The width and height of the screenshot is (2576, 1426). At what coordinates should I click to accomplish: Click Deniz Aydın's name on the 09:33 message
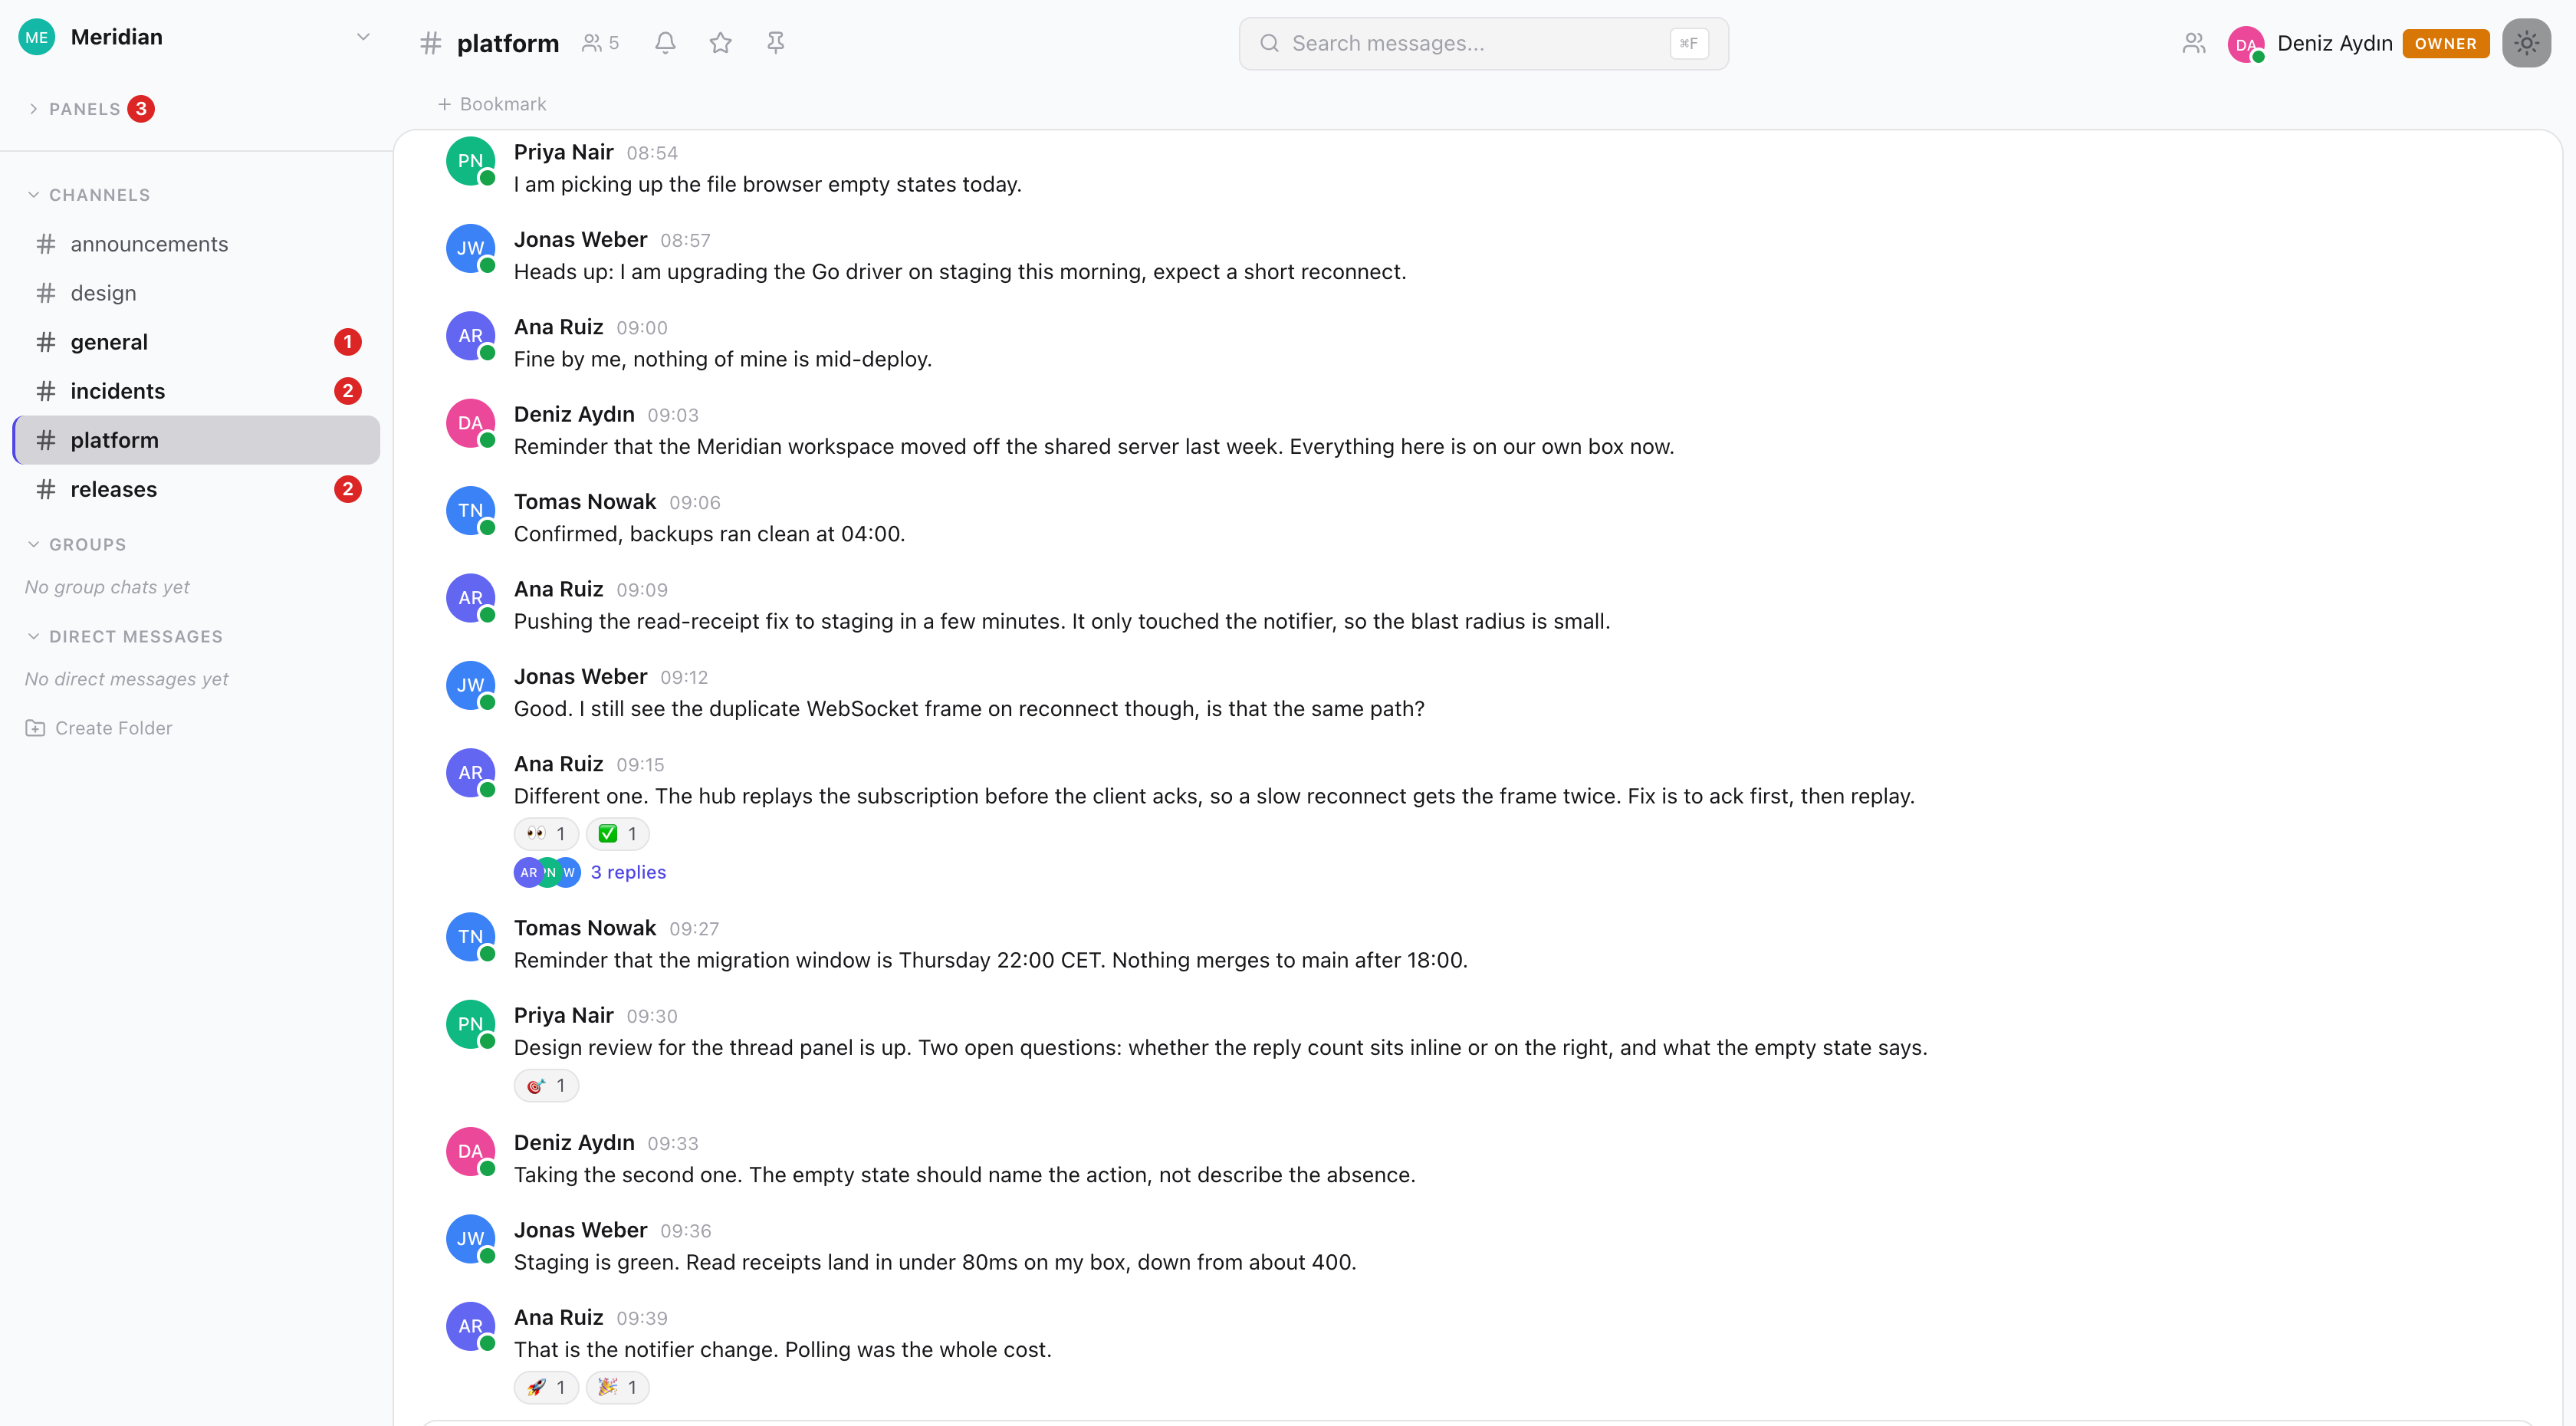point(574,1143)
